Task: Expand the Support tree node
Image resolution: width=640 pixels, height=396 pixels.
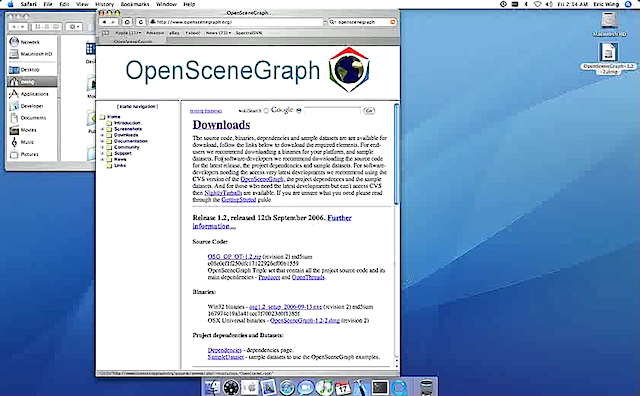Action: click(x=102, y=154)
